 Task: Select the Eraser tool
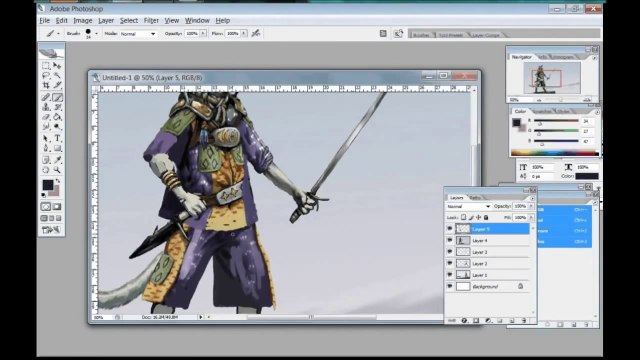pyautogui.click(x=46, y=117)
